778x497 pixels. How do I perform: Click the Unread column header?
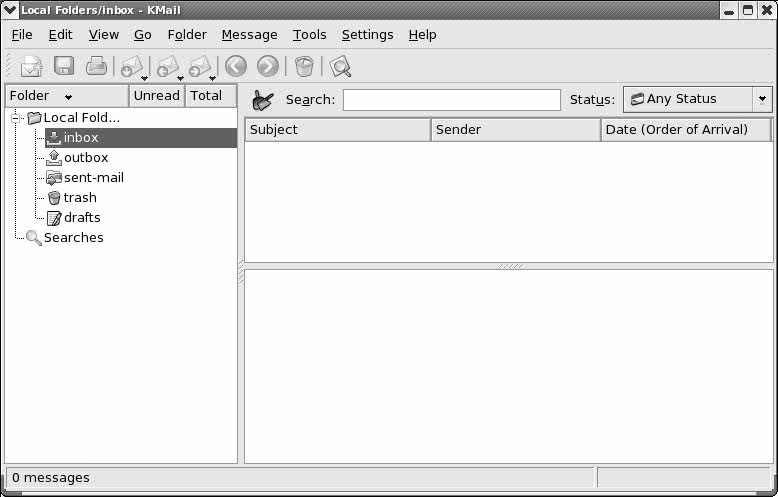[157, 96]
